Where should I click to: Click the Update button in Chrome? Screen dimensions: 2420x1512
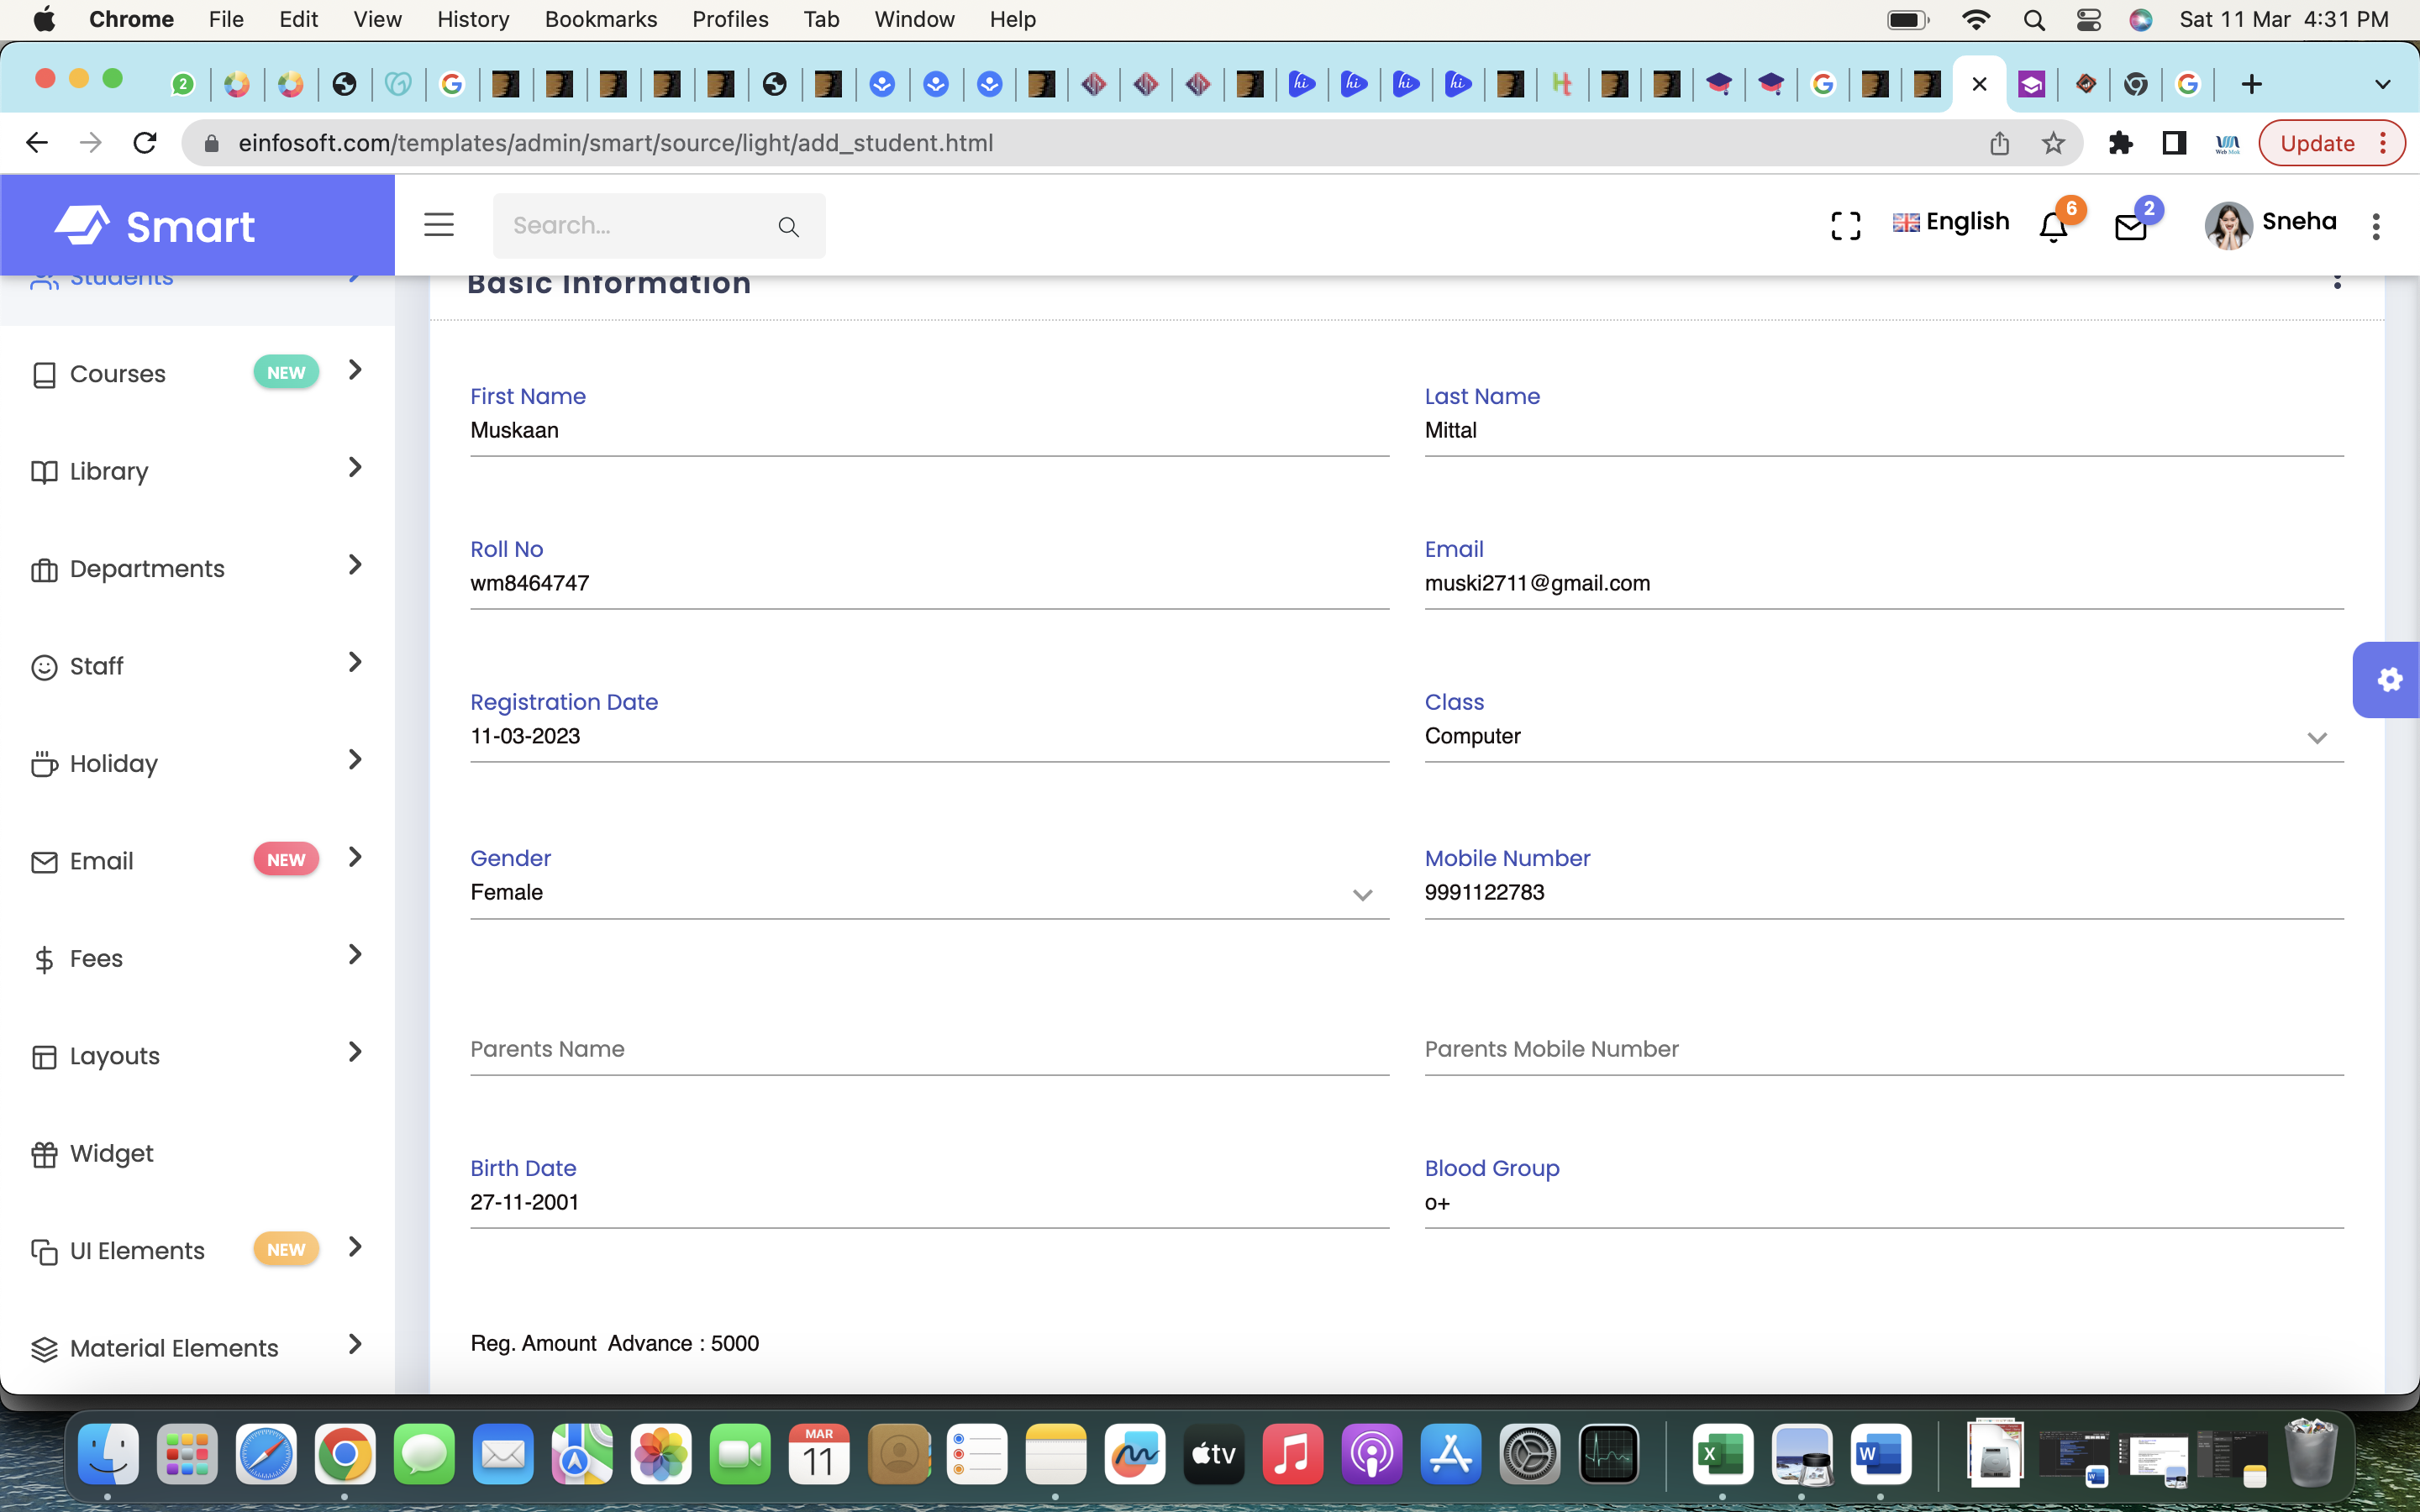pyautogui.click(x=2316, y=143)
